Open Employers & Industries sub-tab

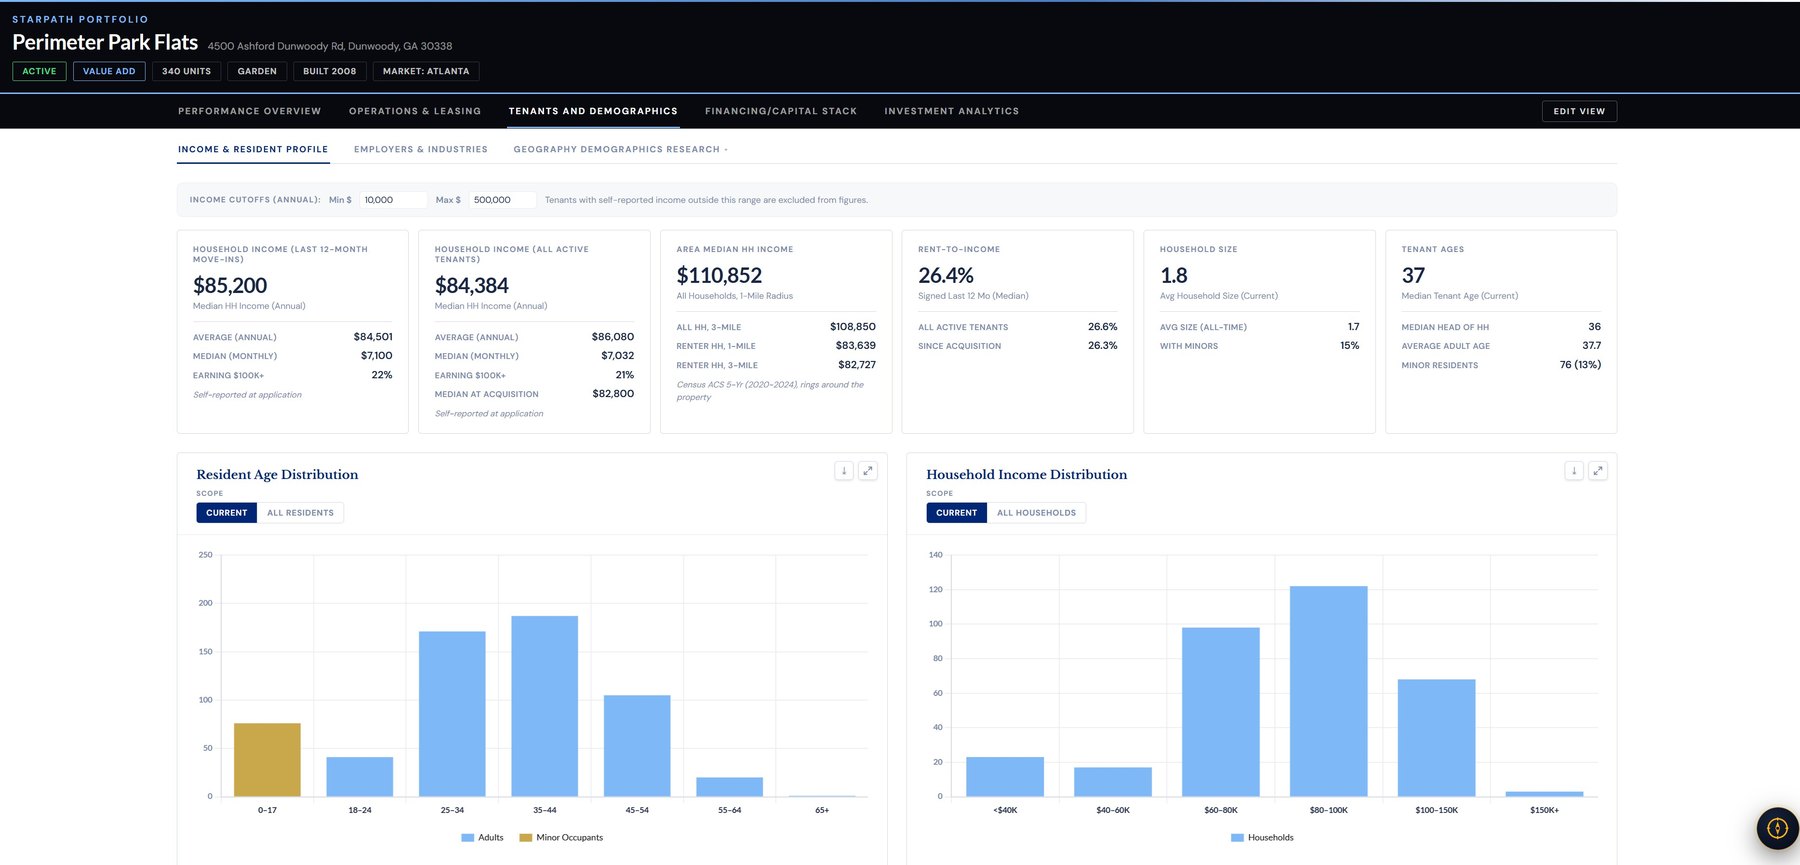(x=421, y=150)
